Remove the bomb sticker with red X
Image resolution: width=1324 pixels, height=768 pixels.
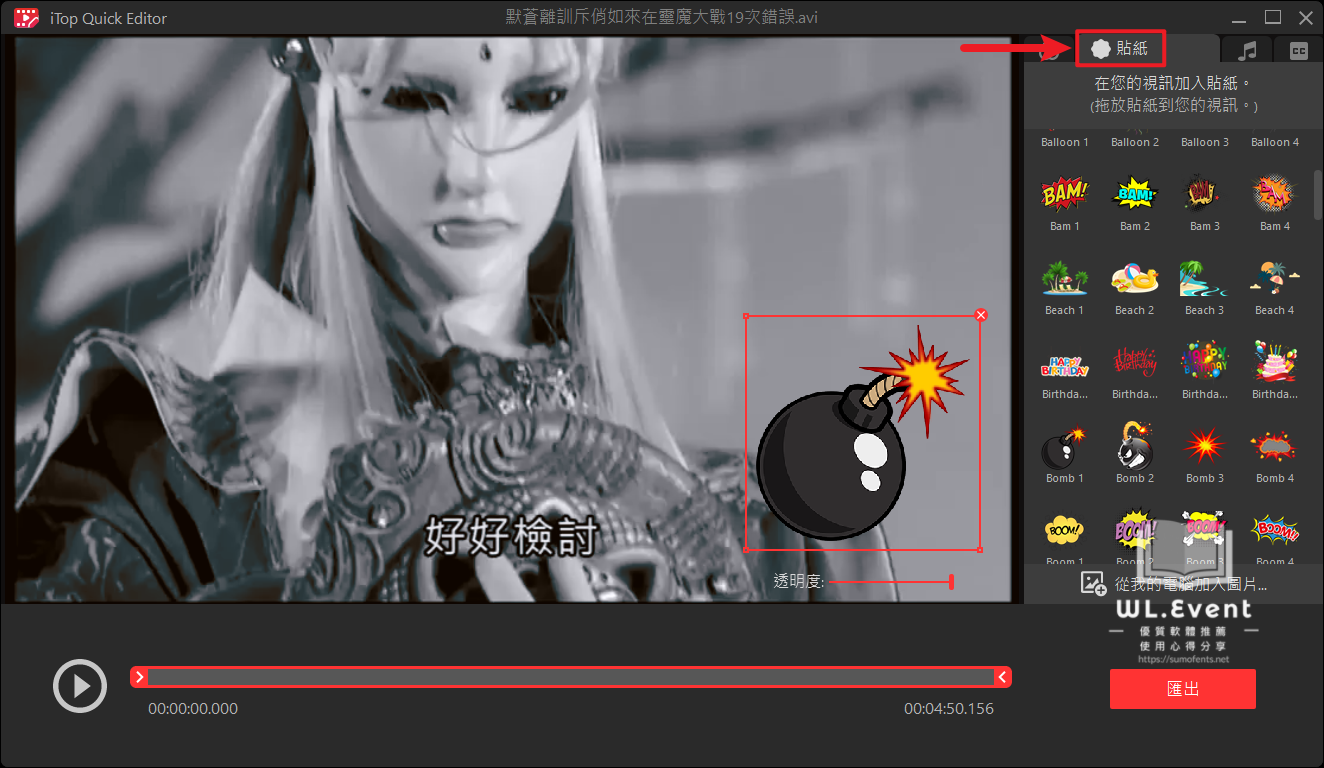click(x=981, y=315)
